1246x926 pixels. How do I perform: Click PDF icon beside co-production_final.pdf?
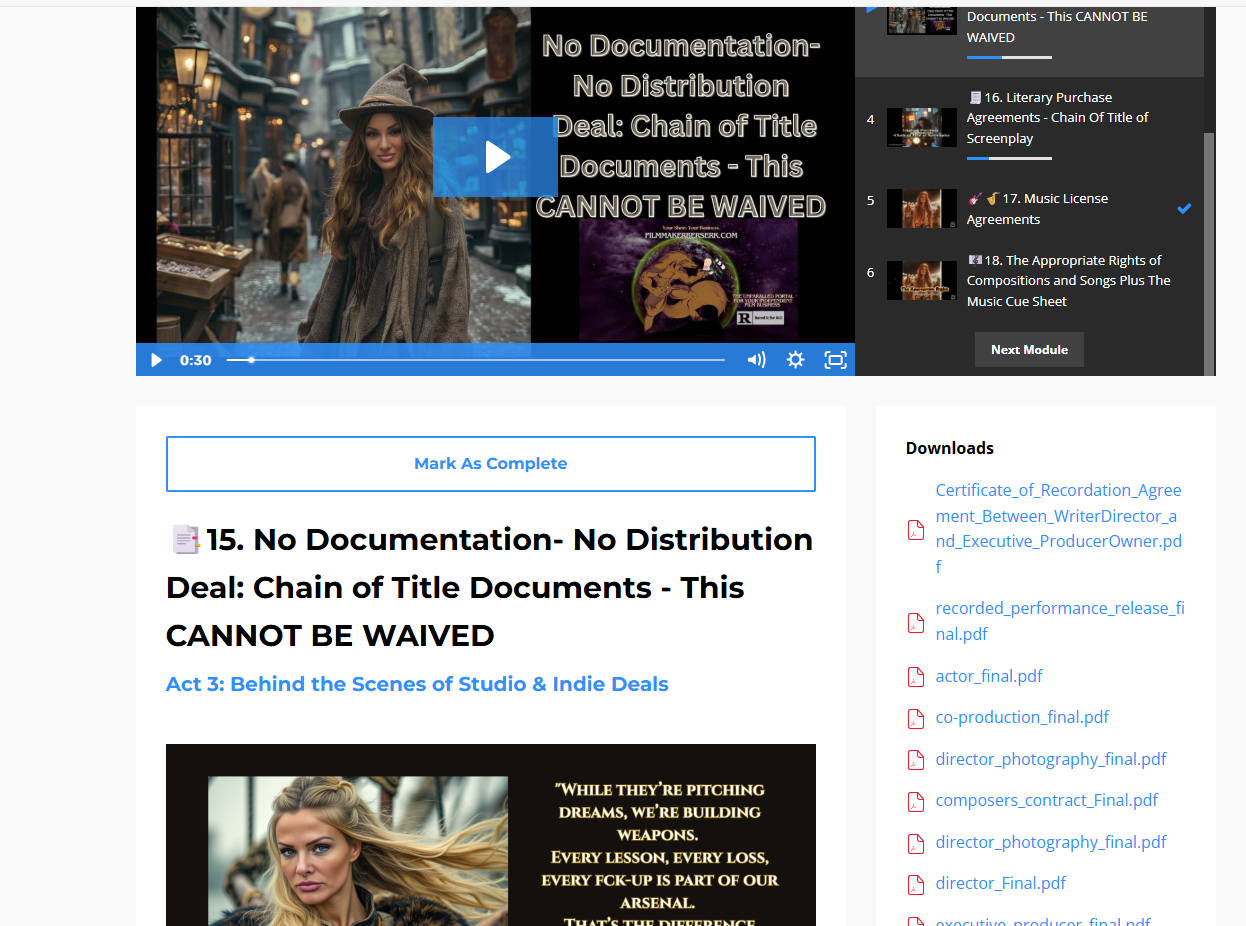coord(915,718)
